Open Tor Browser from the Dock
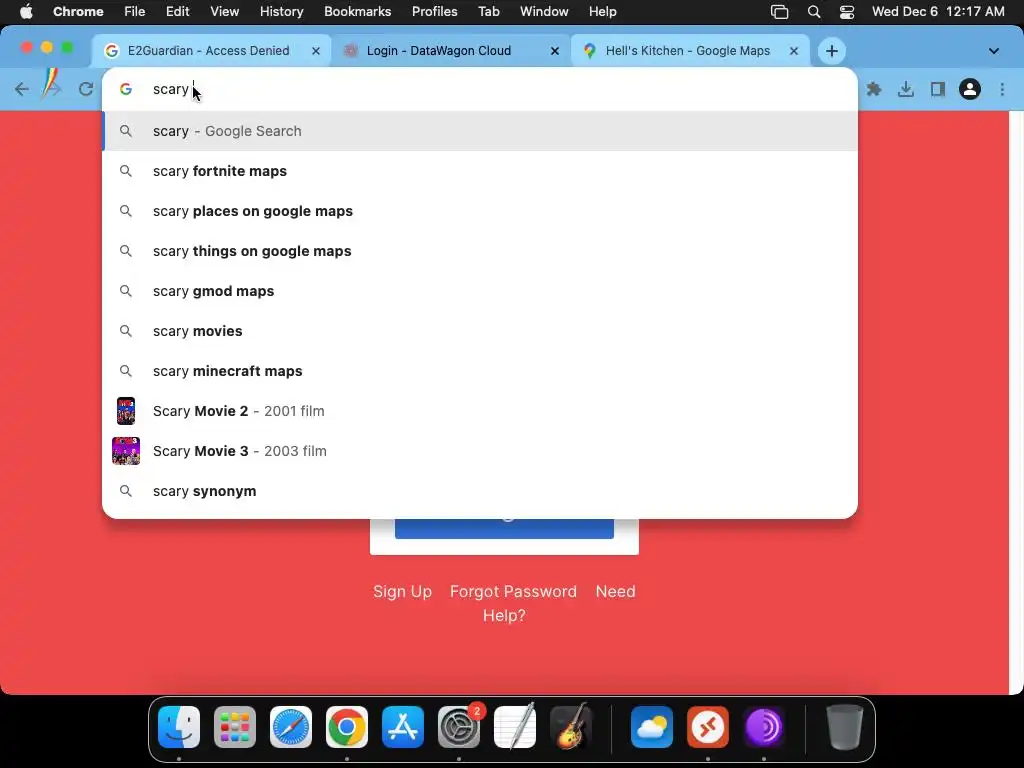1024x768 pixels. [x=764, y=727]
